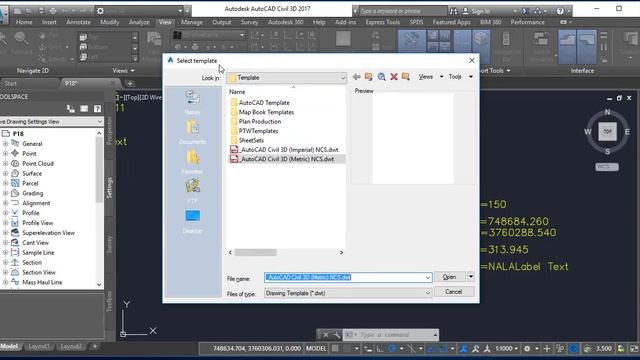
Task: Toggle the infer constraints icon in status bar
Action: point(368,349)
